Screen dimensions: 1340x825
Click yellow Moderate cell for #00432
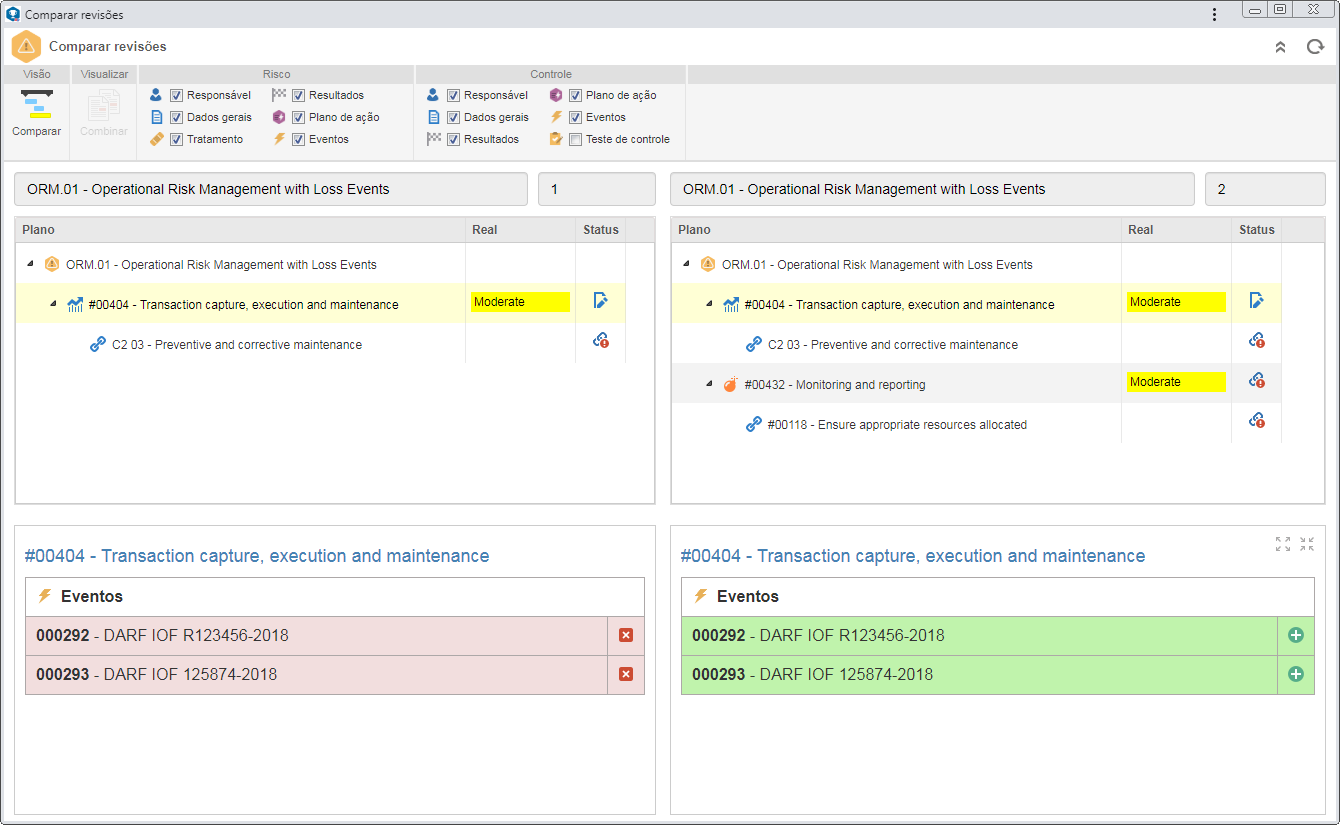click(1176, 382)
